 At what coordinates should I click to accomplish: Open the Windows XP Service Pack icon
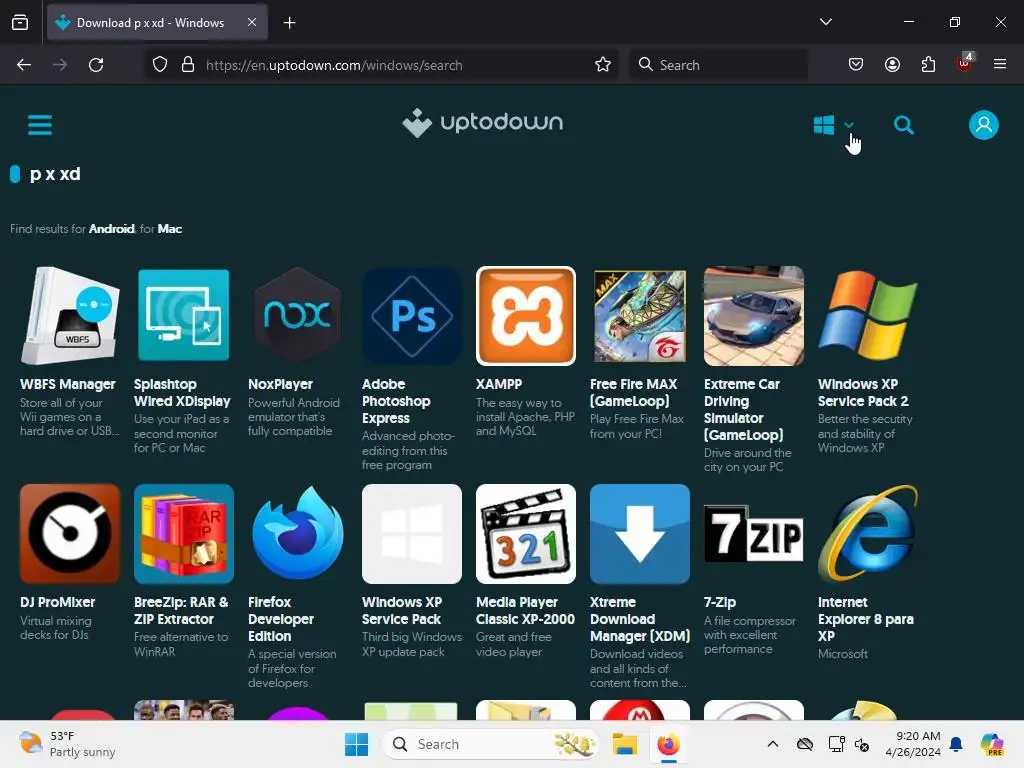[411, 534]
